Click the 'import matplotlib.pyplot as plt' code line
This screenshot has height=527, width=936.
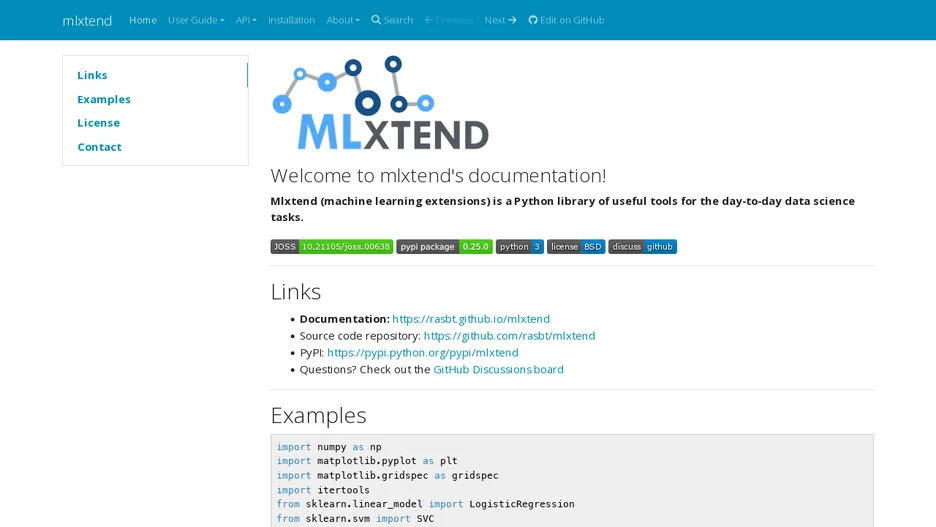coord(367,461)
